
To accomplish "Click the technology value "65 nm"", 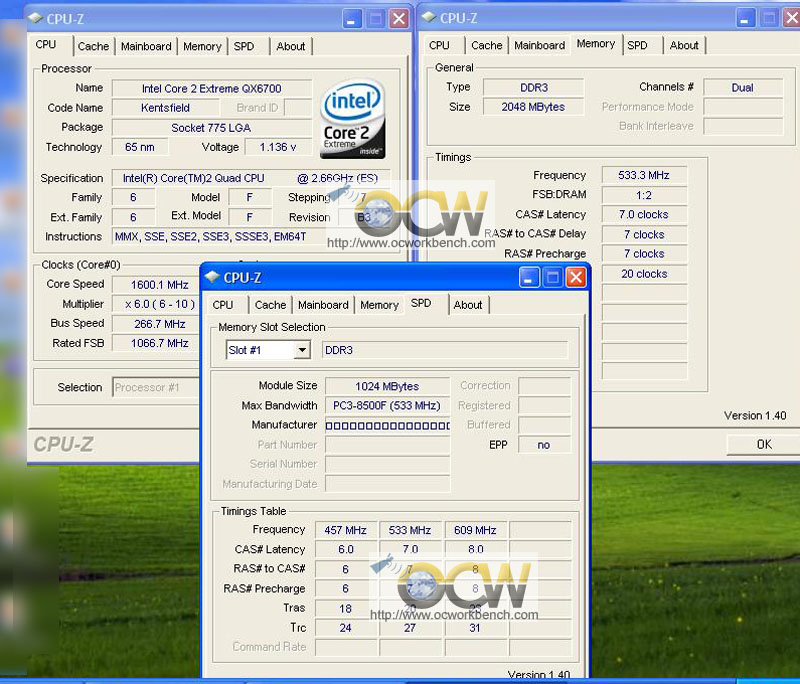I will tap(140, 147).
